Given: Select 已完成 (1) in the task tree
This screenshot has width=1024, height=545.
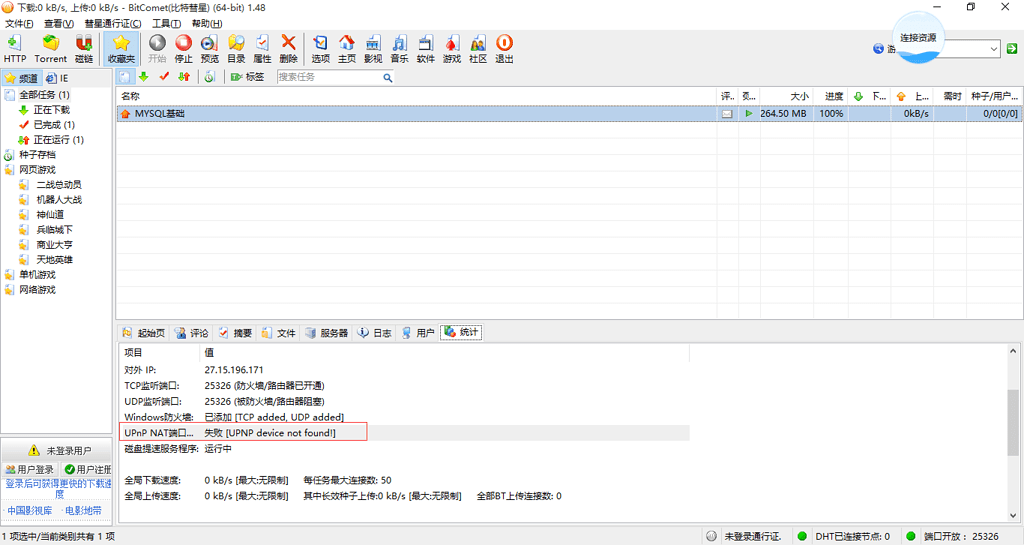Looking at the screenshot, I should click(53, 125).
